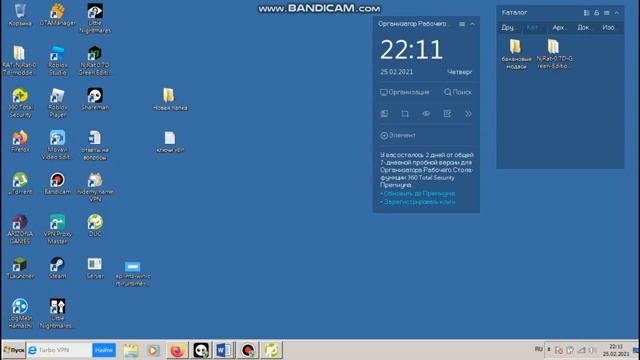Toggle the lock icon in Каталог header

(596, 13)
